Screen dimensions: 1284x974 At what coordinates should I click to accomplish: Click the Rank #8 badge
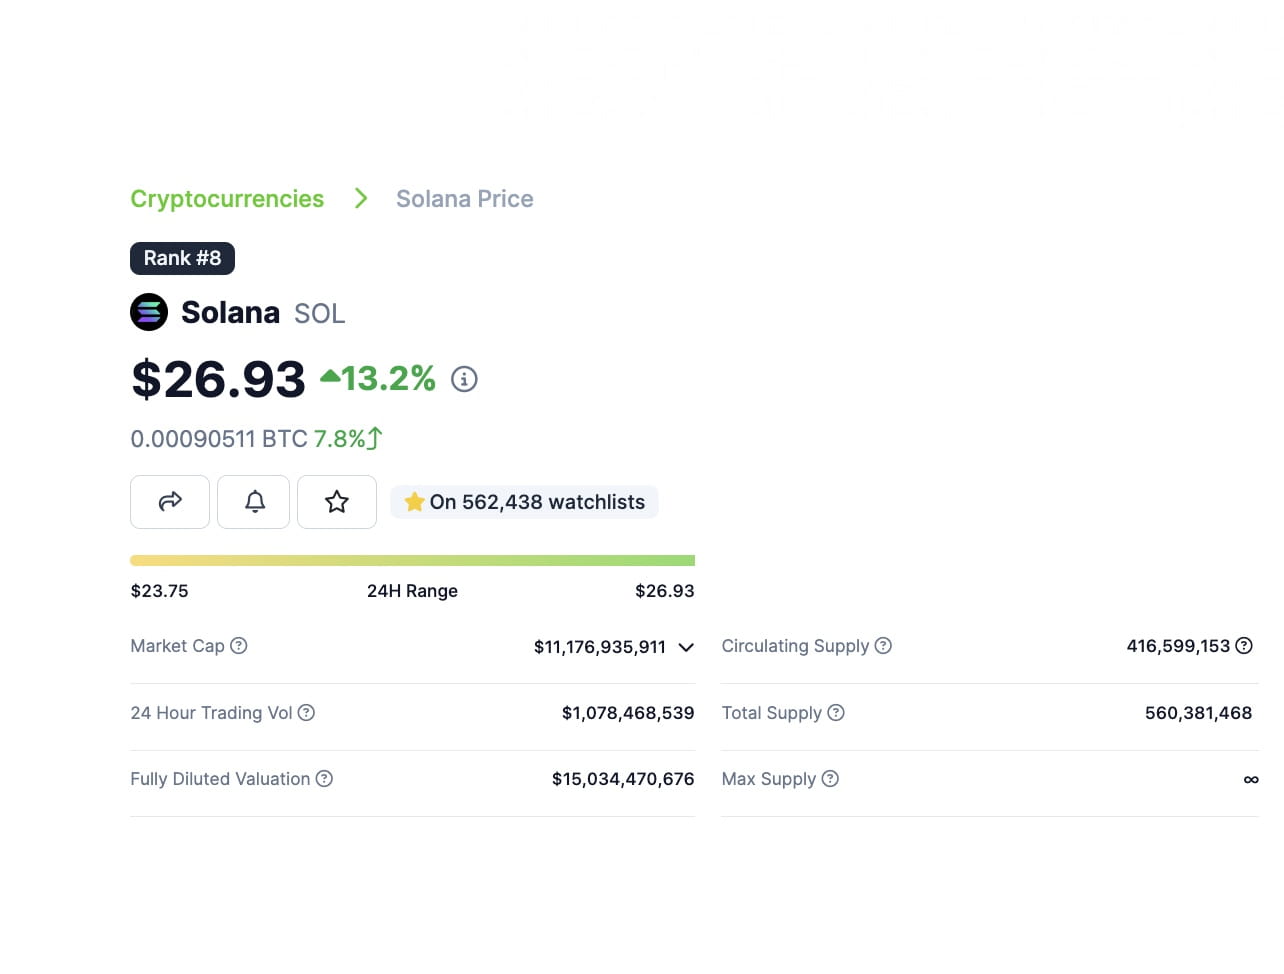click(x=182, y=258)
